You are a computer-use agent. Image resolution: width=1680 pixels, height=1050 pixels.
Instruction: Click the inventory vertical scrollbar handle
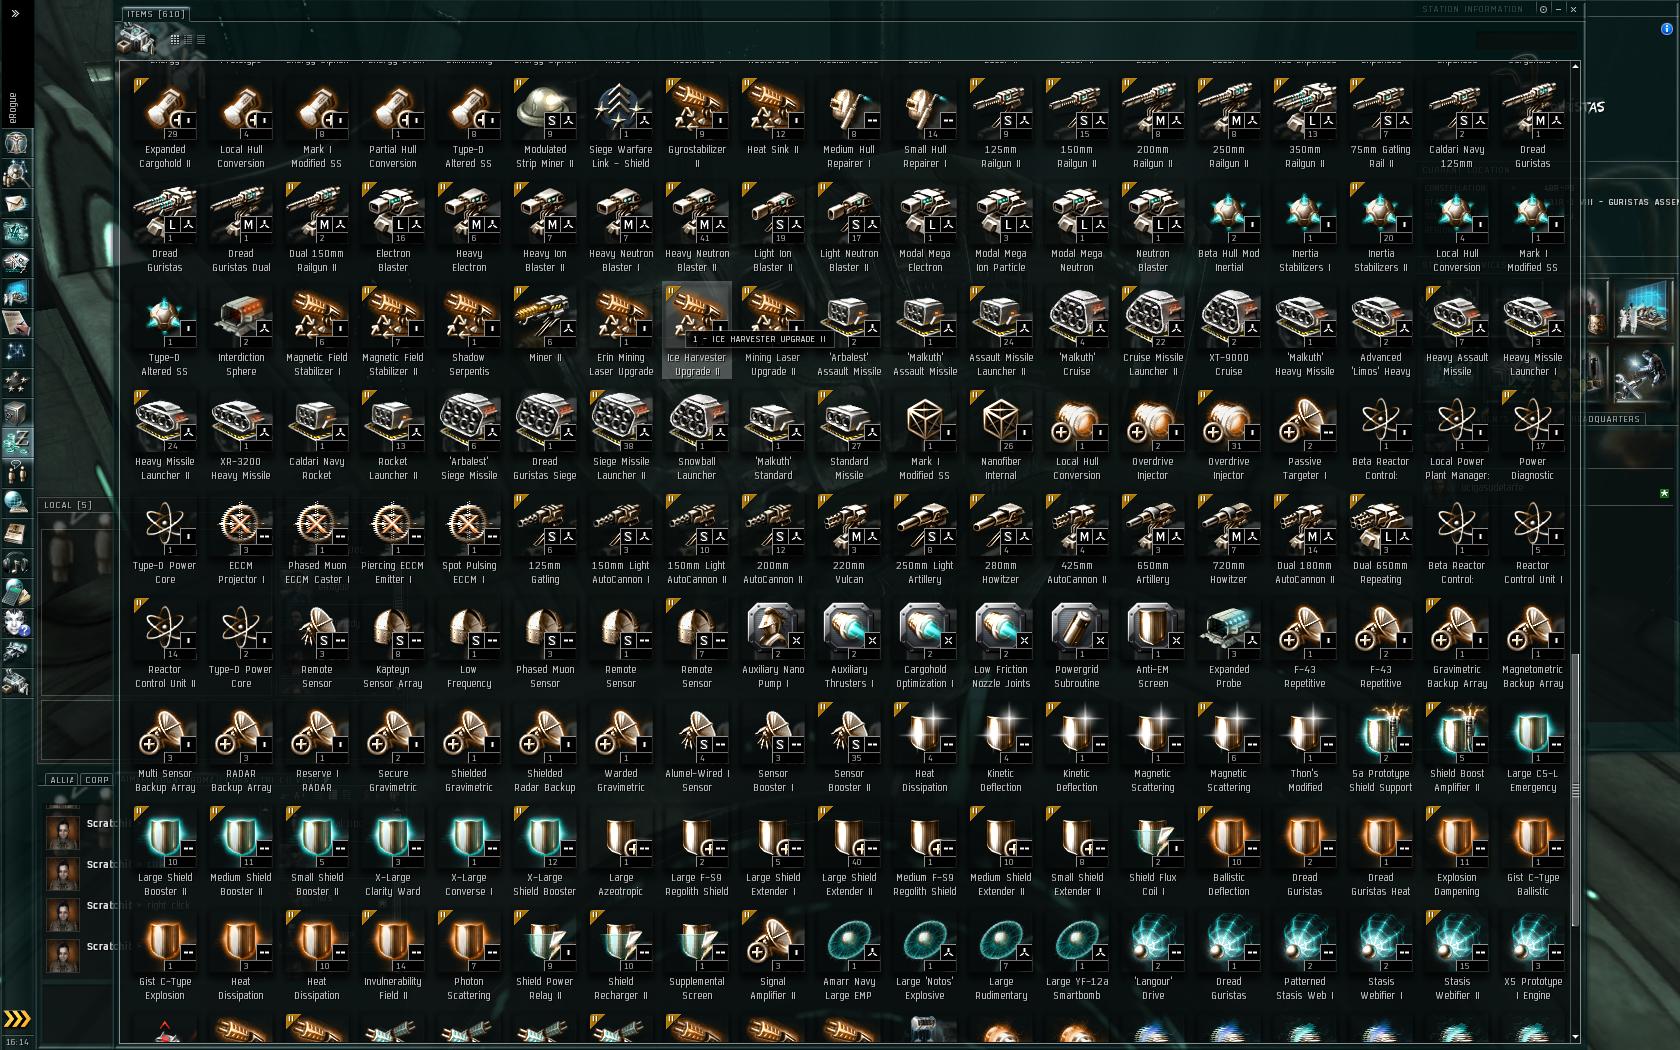point(1575,790)
